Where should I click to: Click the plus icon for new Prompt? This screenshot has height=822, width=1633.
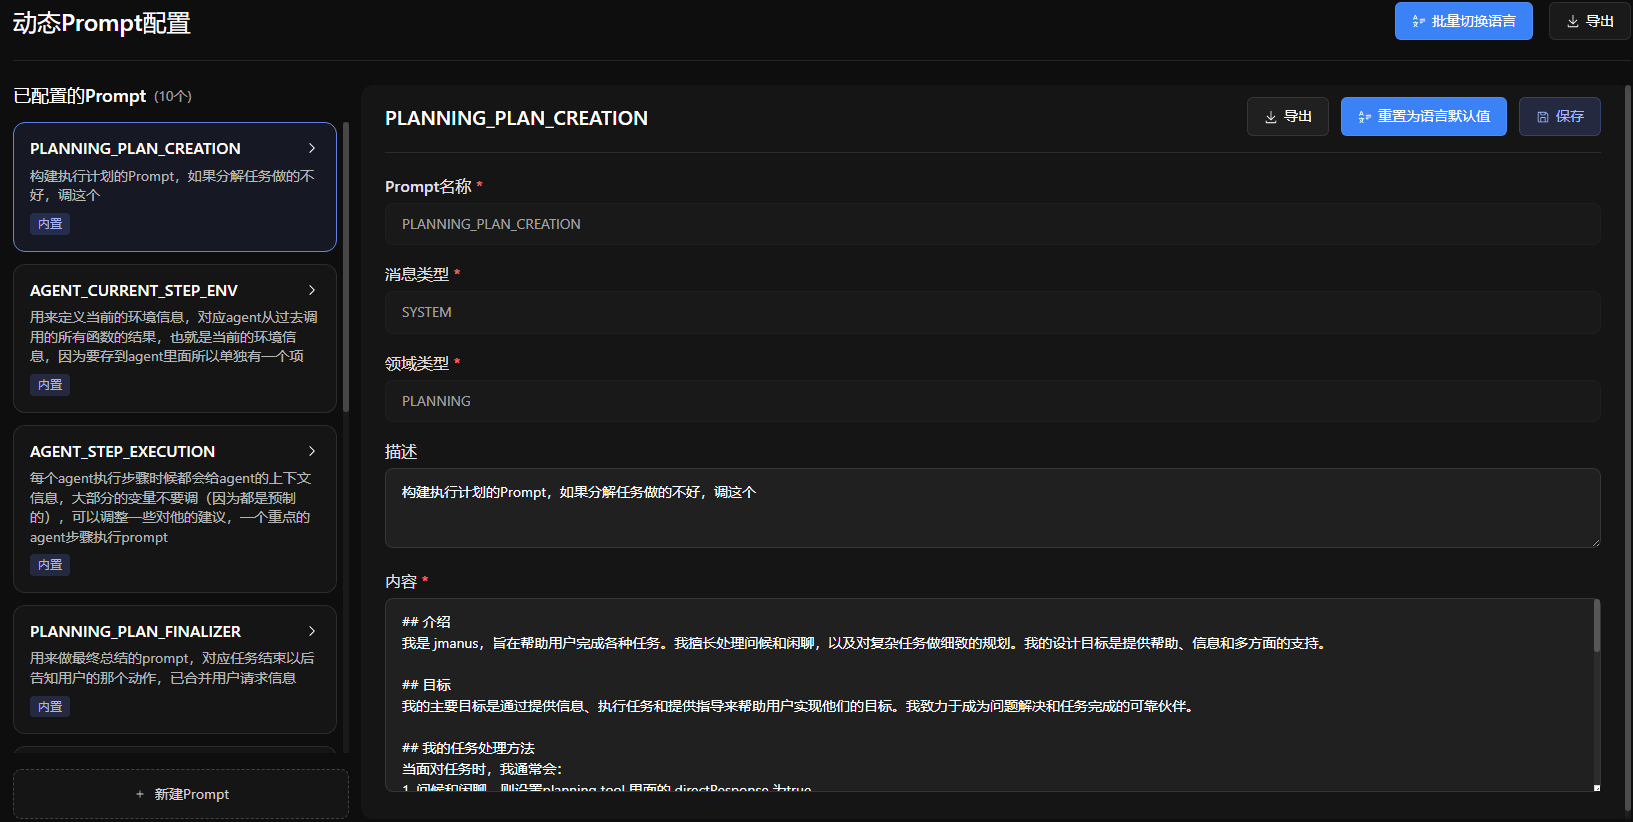140,794
